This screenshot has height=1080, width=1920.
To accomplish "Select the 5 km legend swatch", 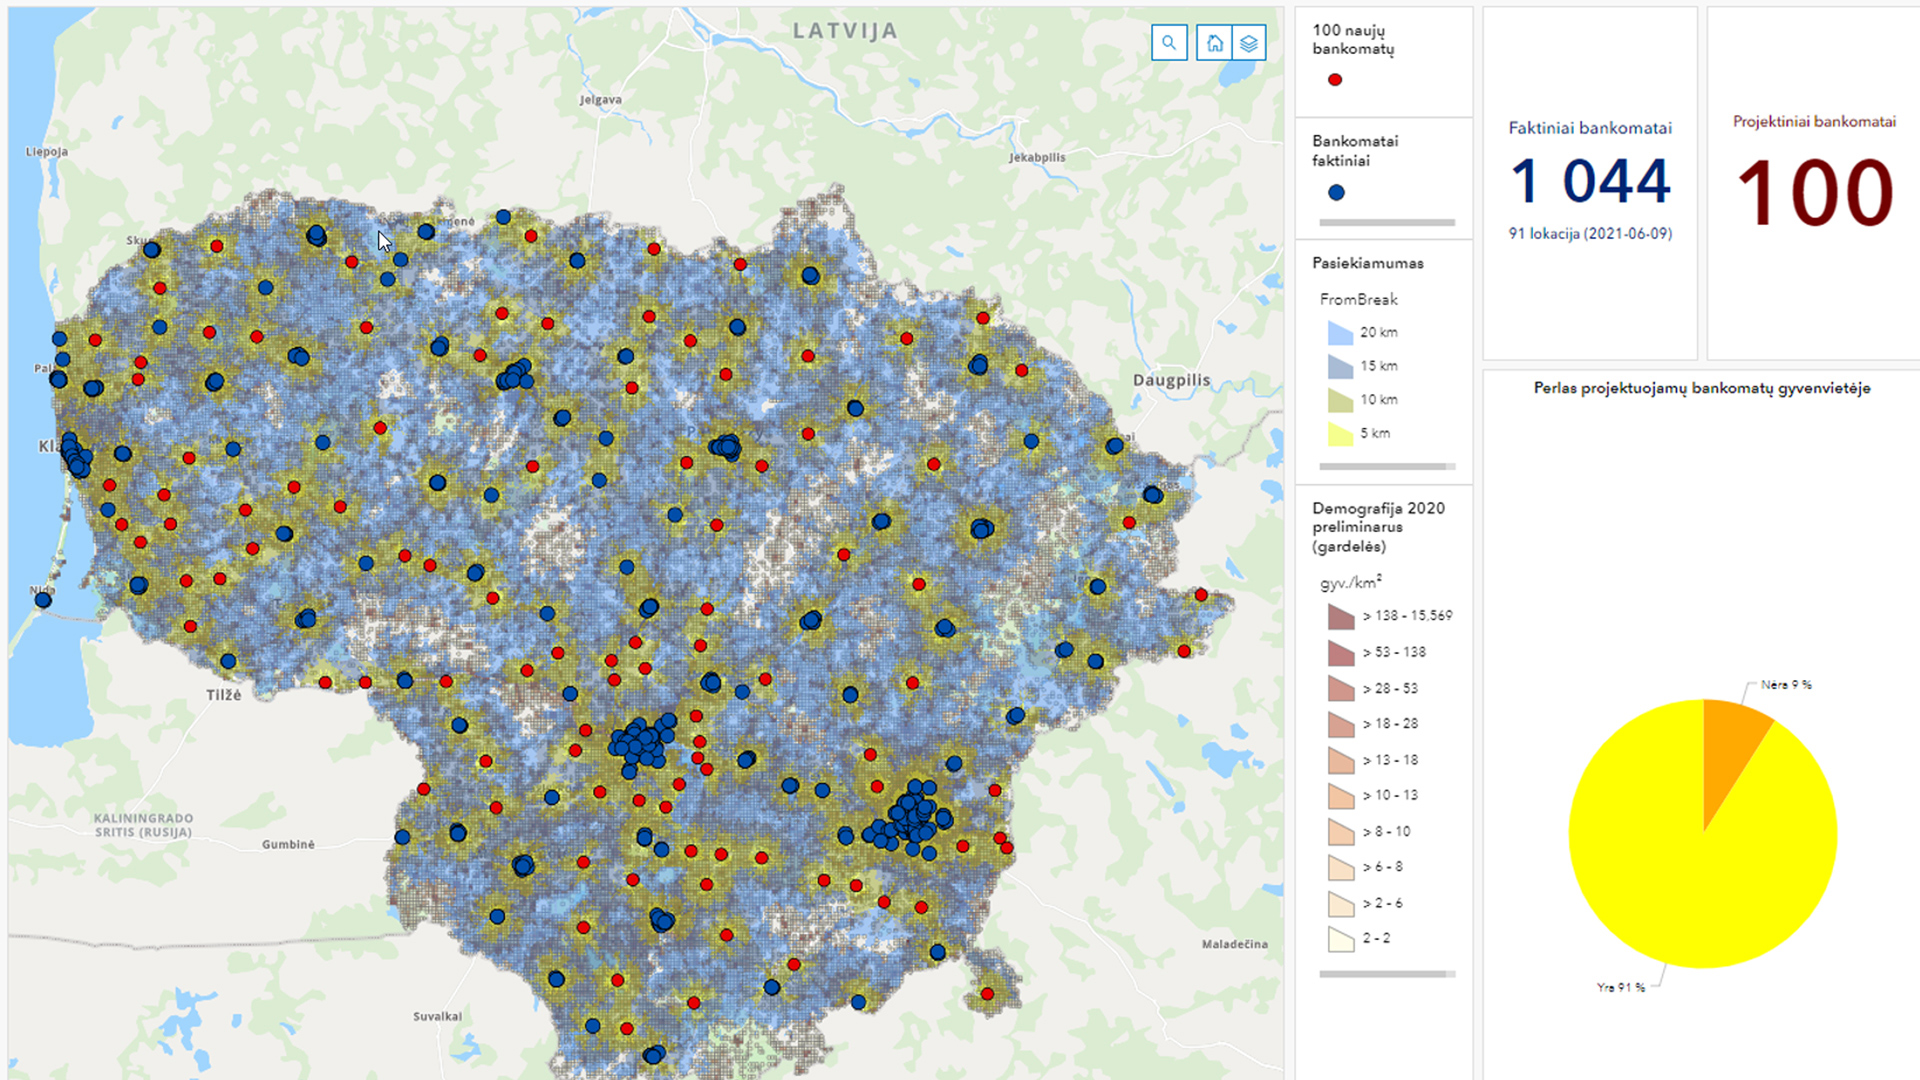I will click(x=1340, y=434).
